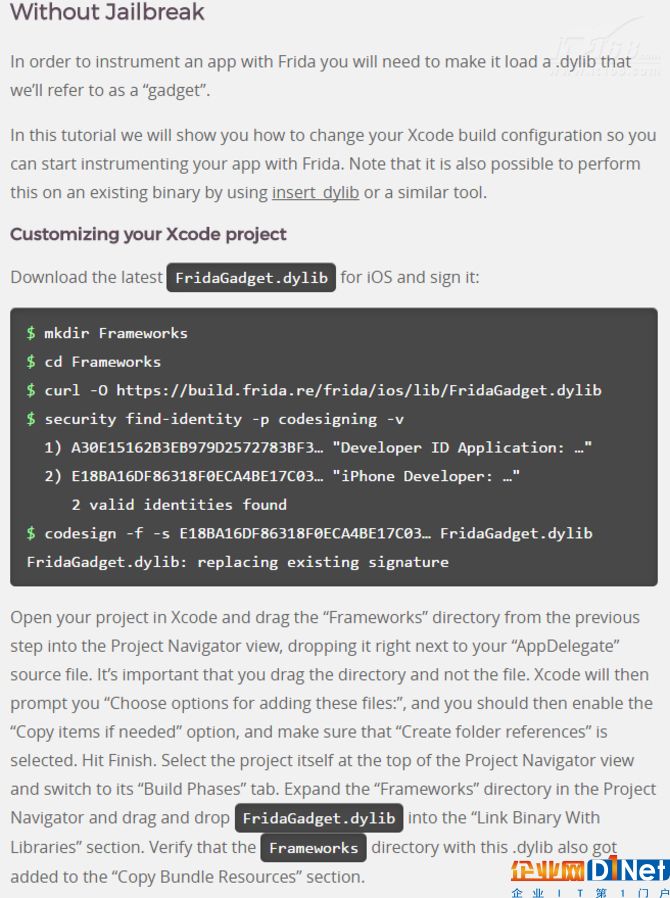Image resolution: width=670 pixels, height=898 pixels.
Task: Click the Developer ID Application identity line
Action: tap(318, 448)
